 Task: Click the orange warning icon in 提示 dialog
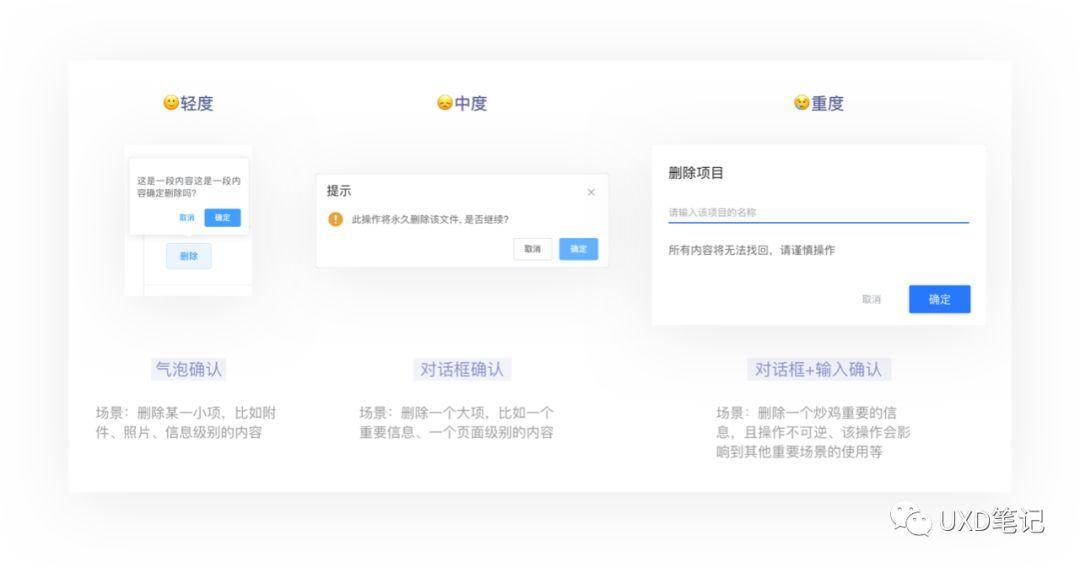(x=336, y=219)
